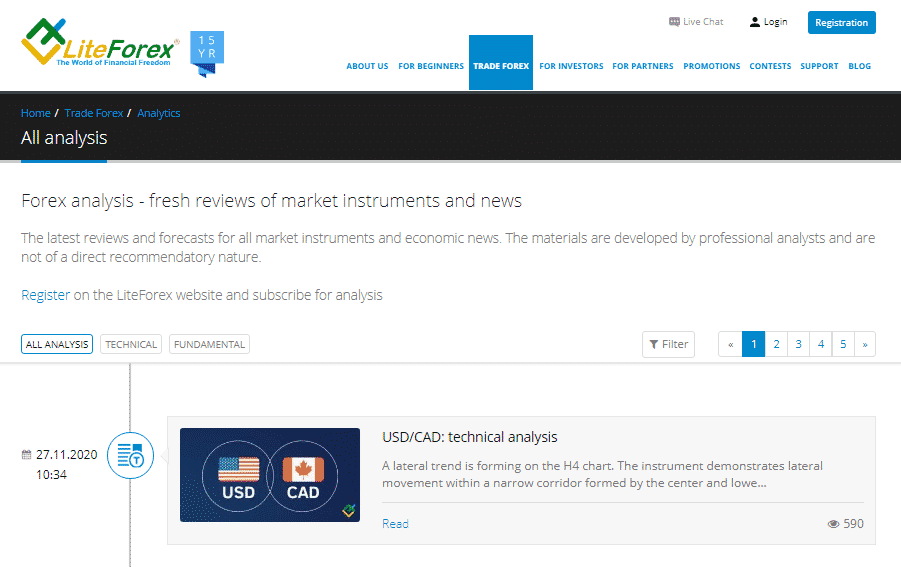Open the For Partners menu

click(642, 66)
